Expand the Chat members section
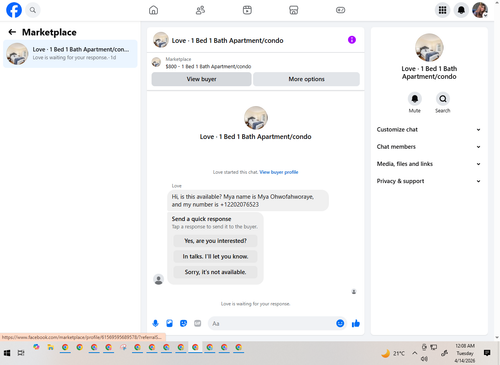 pyautogui.click(x=429, y=147)
